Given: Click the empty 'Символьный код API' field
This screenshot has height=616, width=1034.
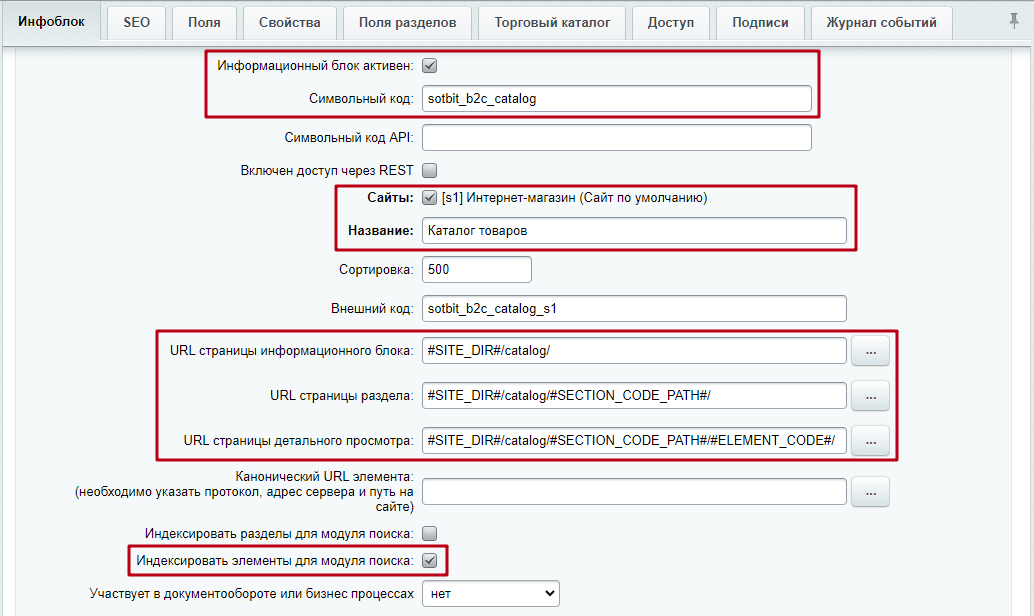Looking at the screenshot, I should pos(616,137).
